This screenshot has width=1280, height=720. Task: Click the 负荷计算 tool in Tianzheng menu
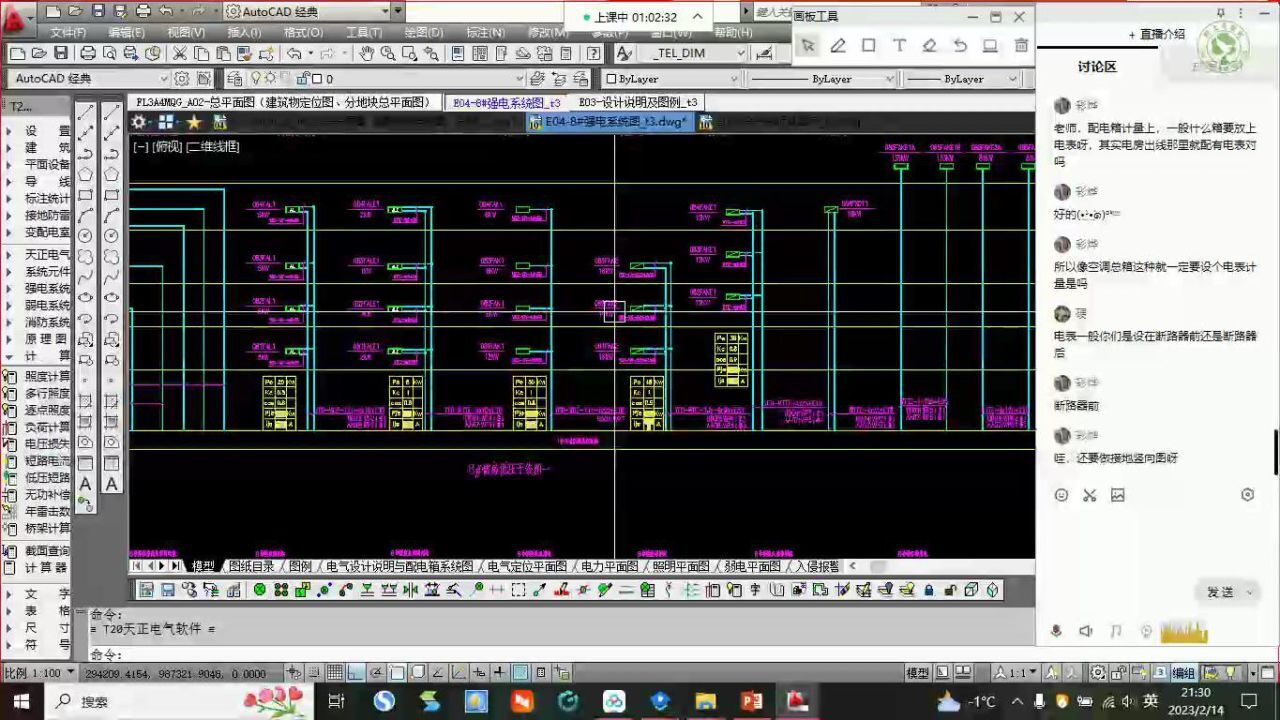(x=37, y=427)
